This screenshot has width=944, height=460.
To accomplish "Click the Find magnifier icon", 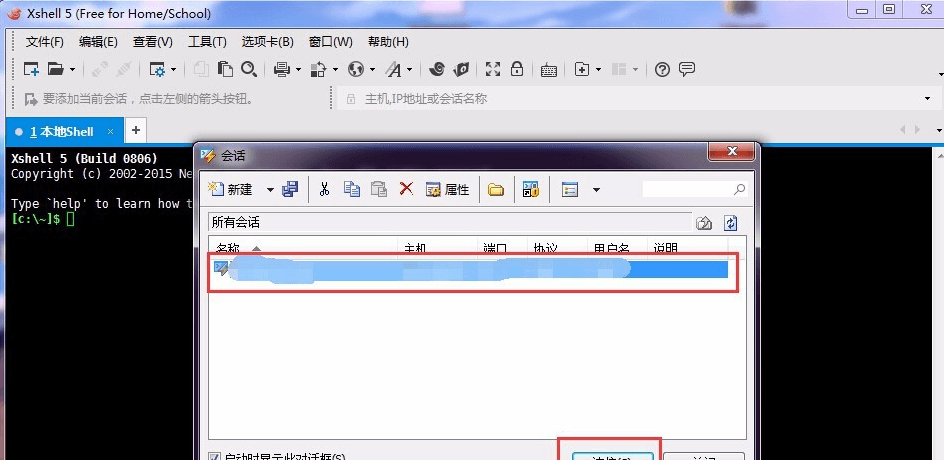I will 249,69.
